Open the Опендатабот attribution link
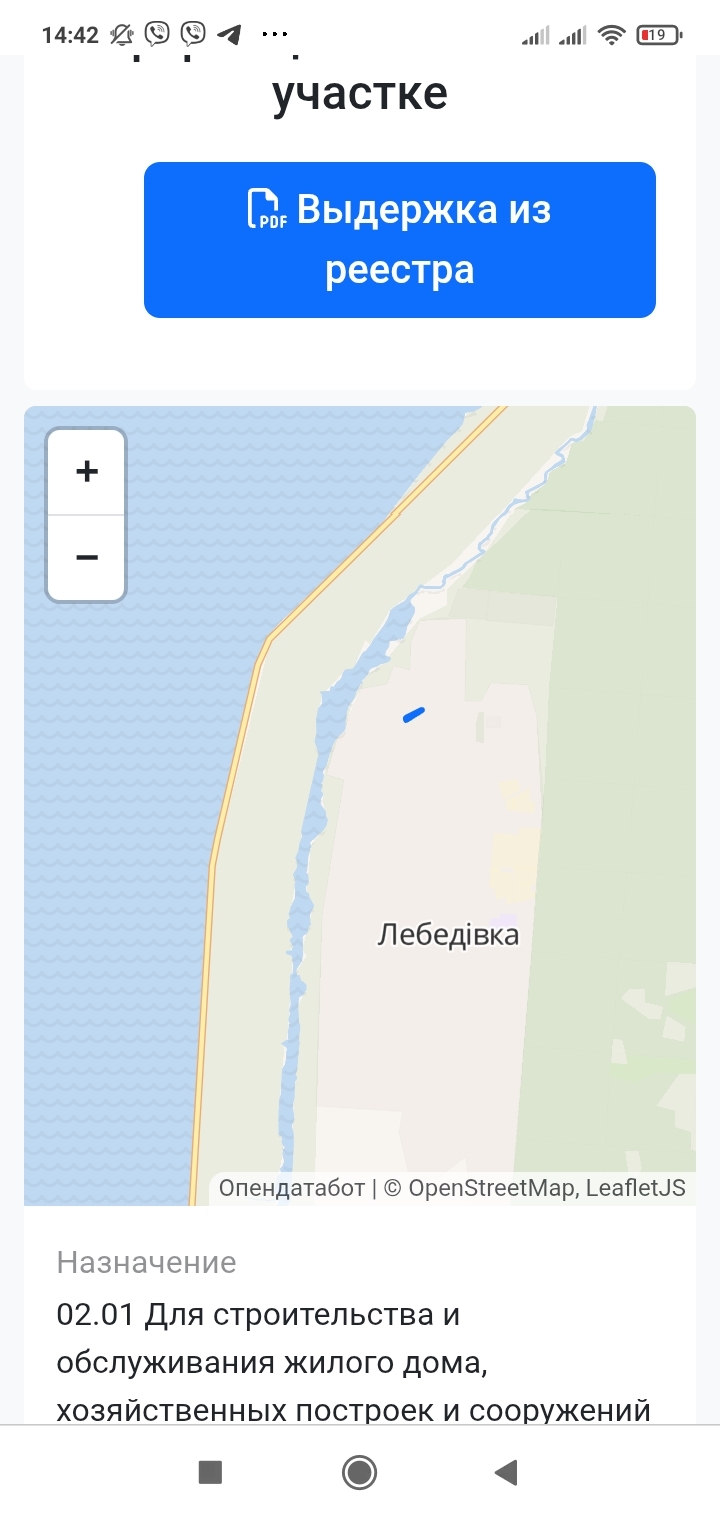Viewport: 720px width, 1520px height. pos(292,1188)
